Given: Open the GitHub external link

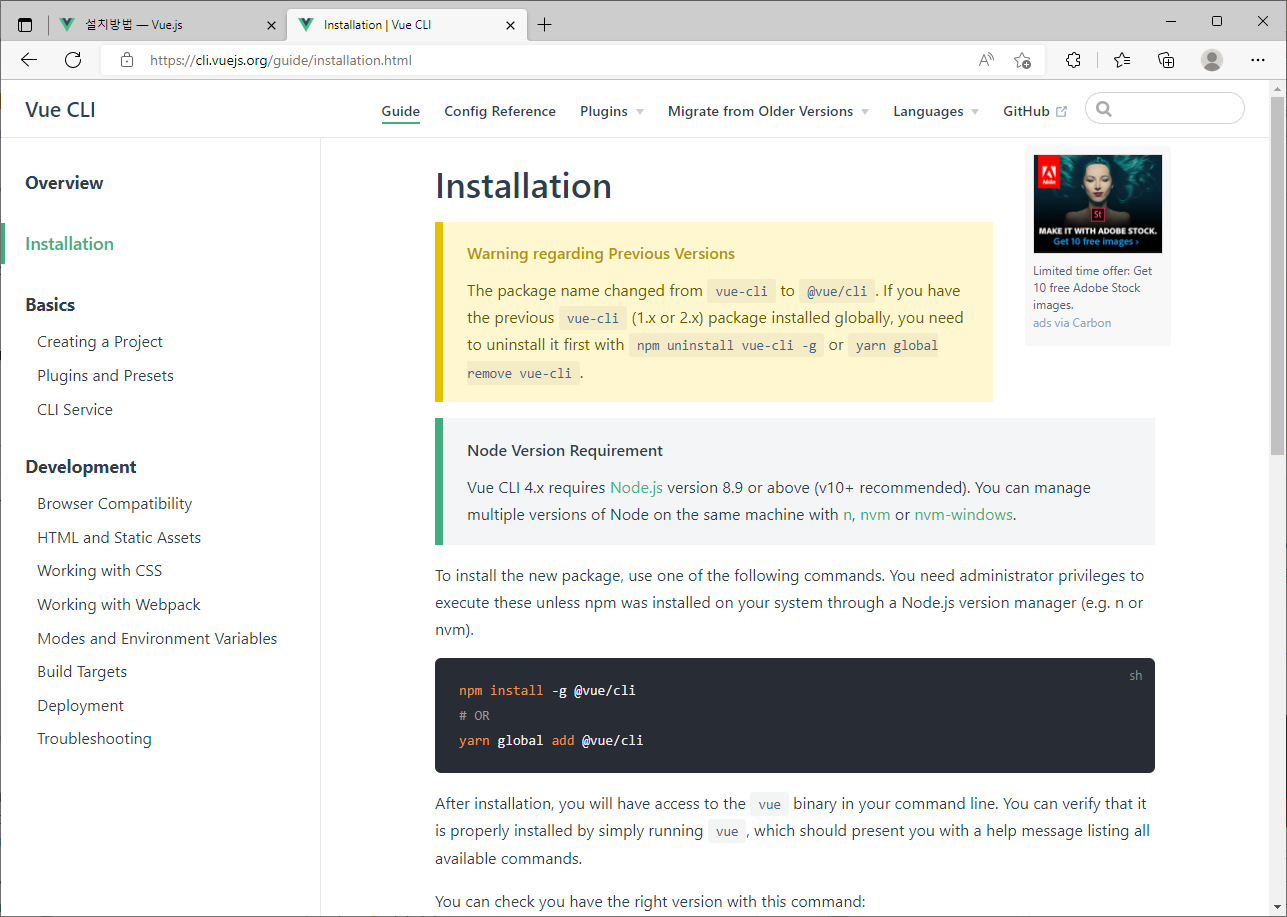Looking at the screenshot, I should pos(1035,111).
